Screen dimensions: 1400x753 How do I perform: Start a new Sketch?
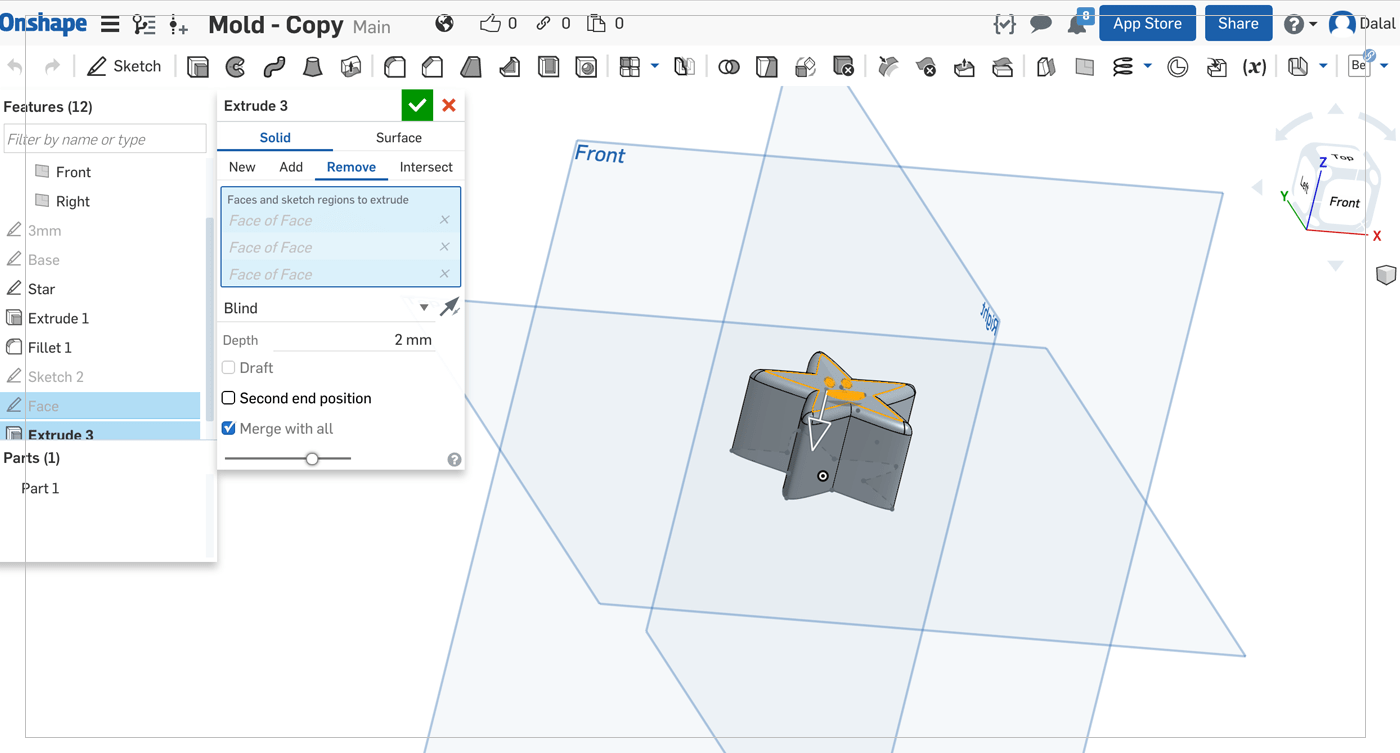coord(124,66)
